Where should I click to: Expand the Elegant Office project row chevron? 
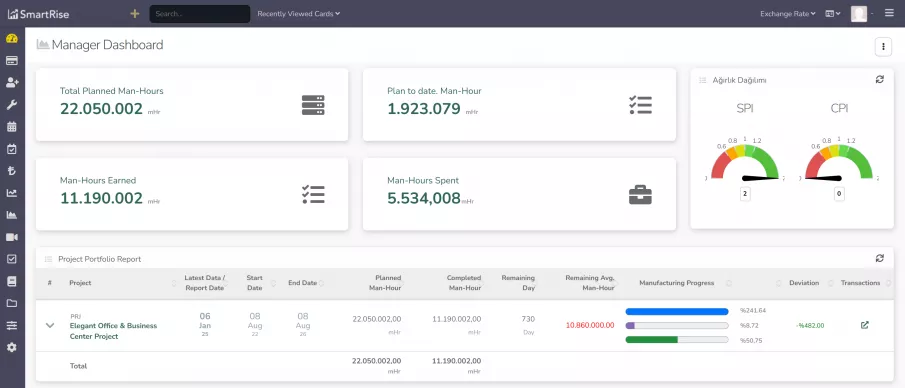click(x=50, y=326)
